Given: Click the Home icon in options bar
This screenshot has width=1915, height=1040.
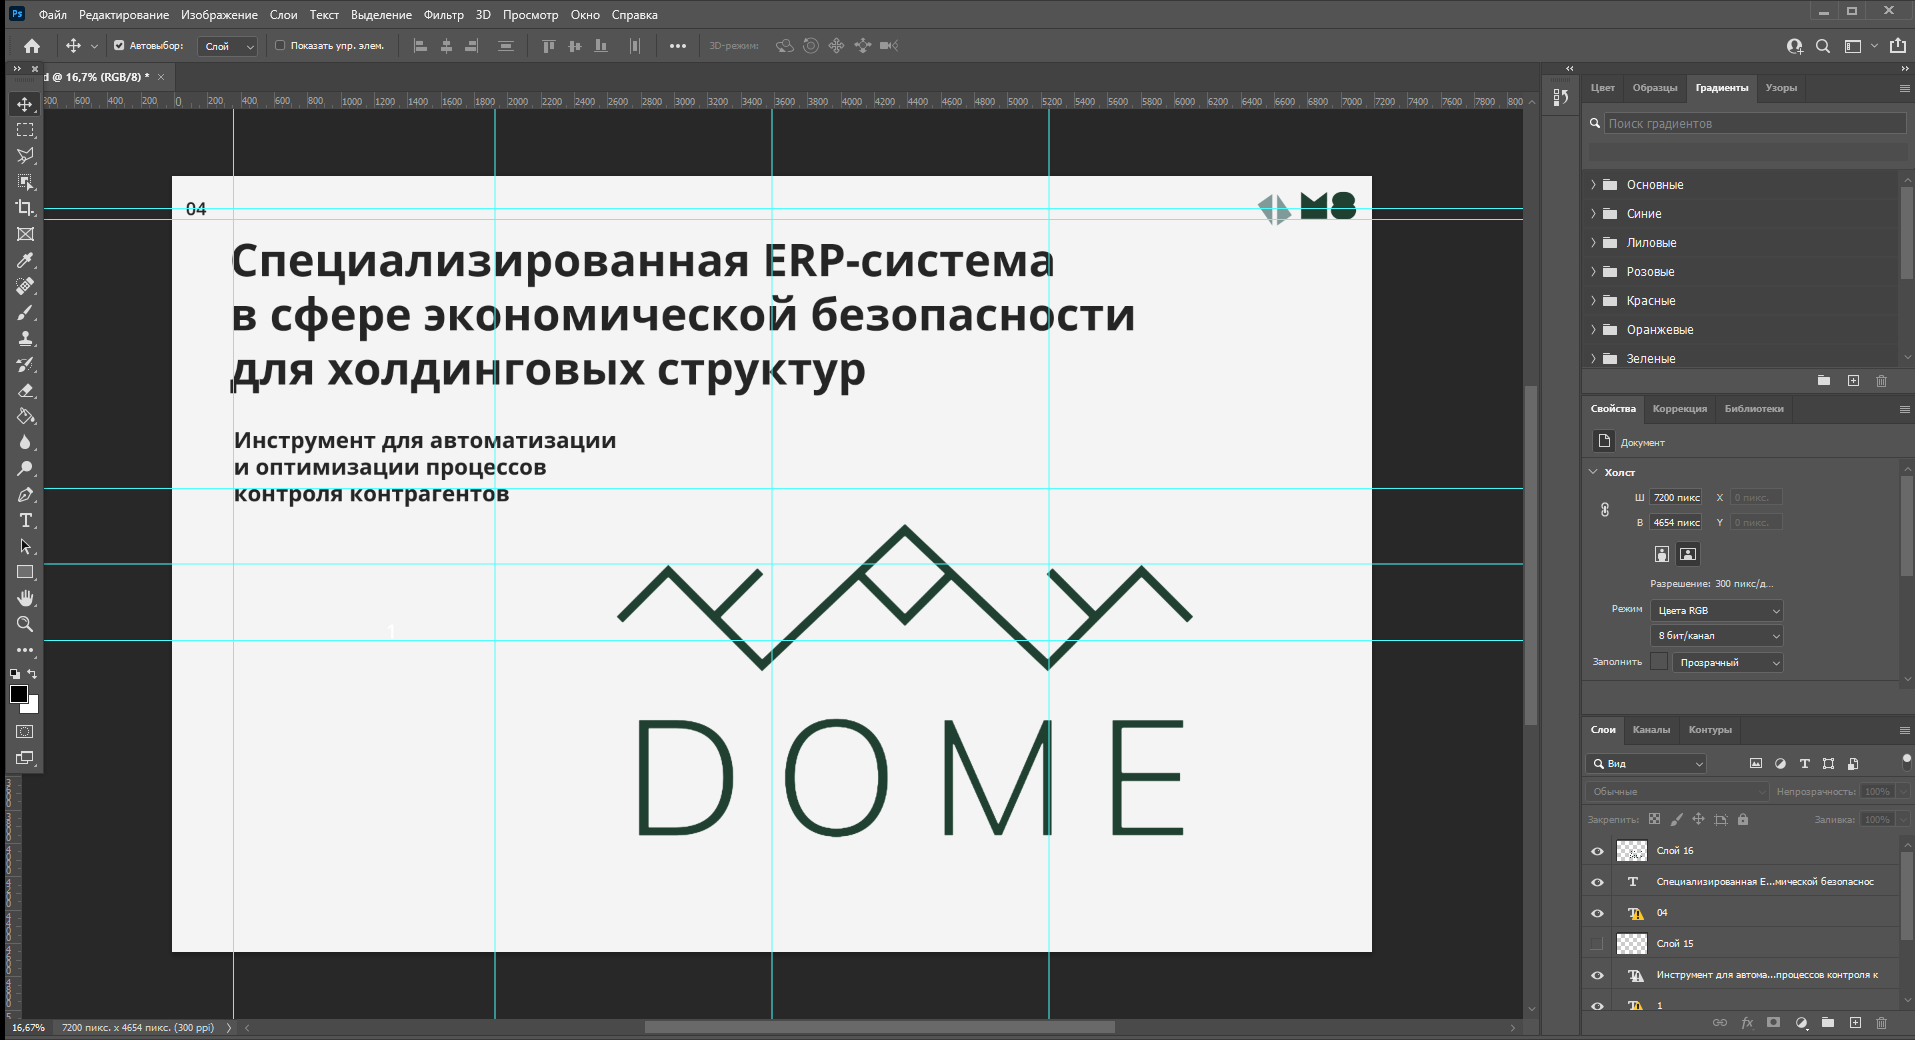Looking at the screenshot, I should [x=32, y=46].
